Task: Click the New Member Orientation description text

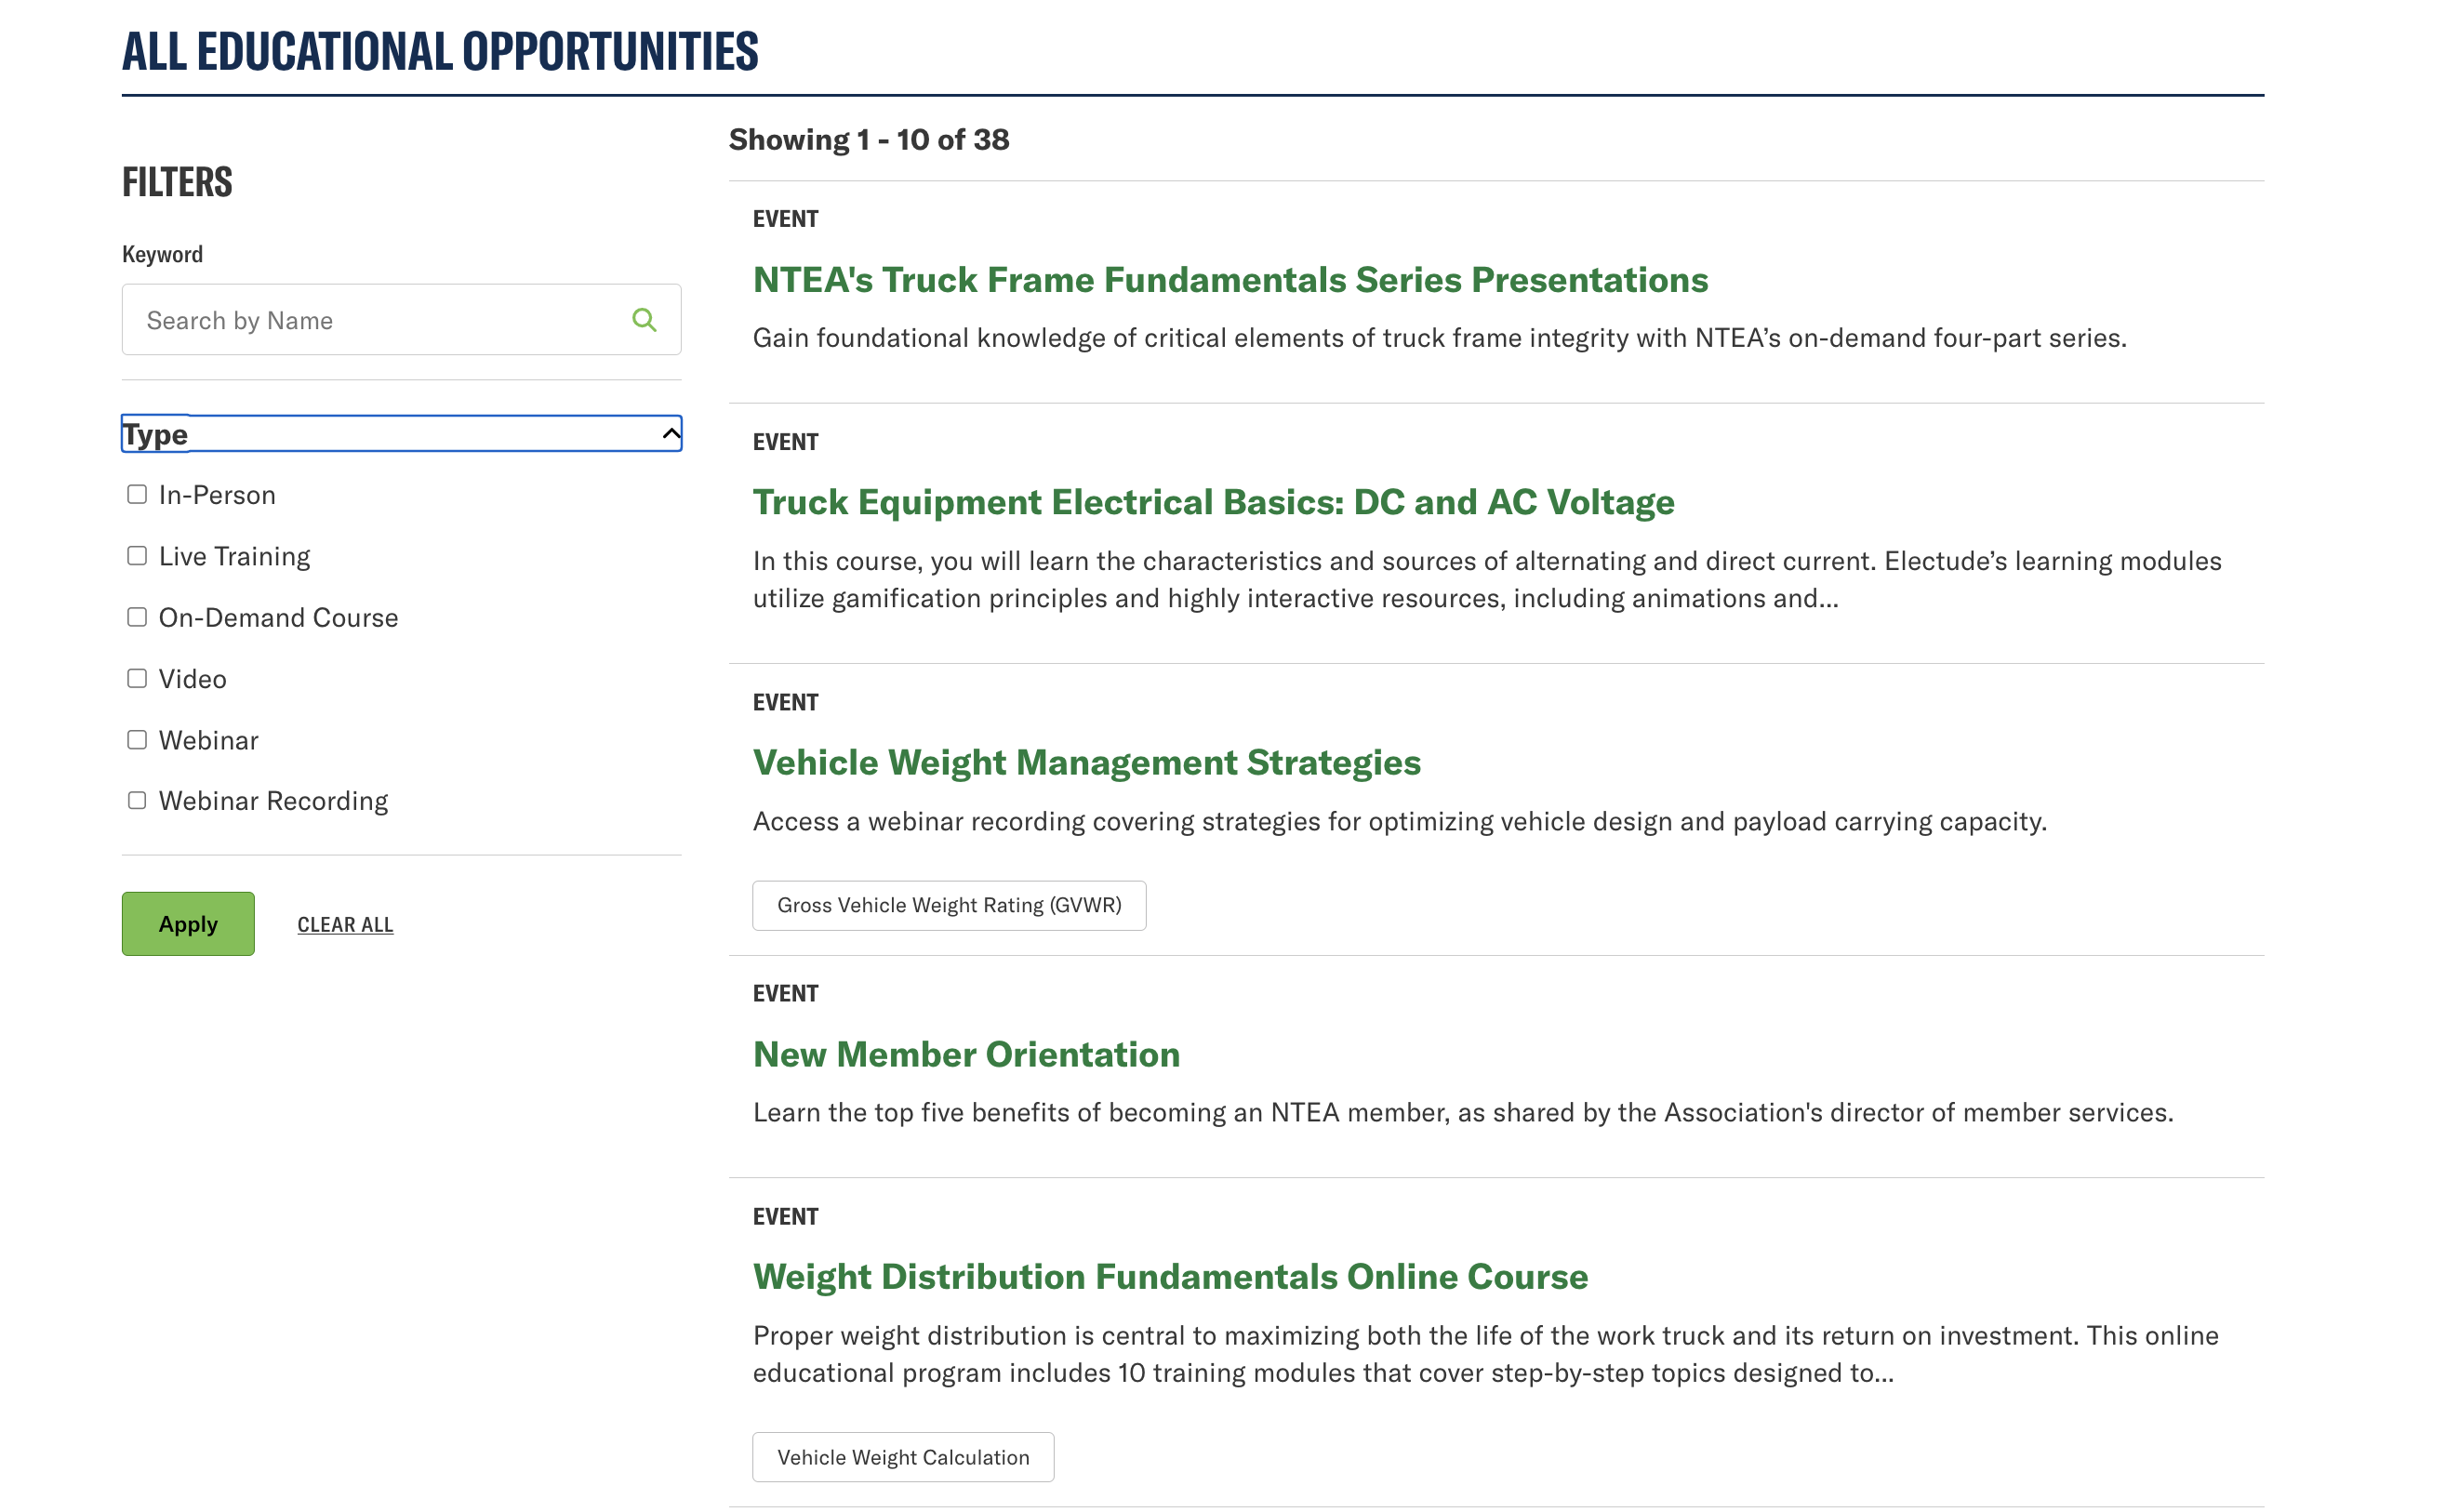Action: click(1463, 1112)
